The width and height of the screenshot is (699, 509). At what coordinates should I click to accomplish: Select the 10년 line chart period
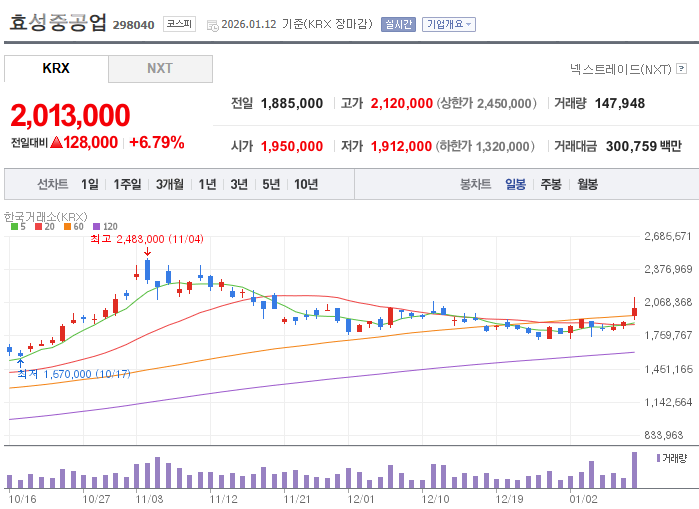pyautogui.click(x=306, y=184)
